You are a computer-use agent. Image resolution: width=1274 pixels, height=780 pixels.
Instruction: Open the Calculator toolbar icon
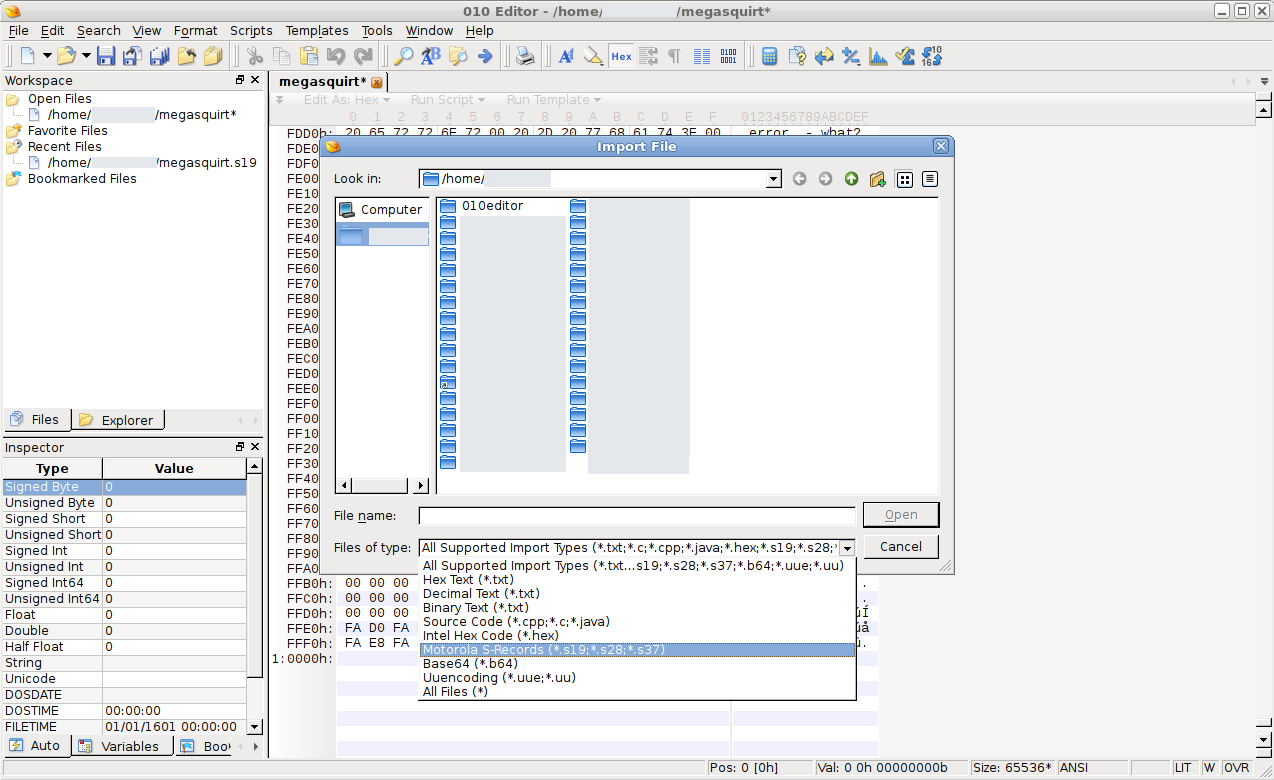coord(770,56)
